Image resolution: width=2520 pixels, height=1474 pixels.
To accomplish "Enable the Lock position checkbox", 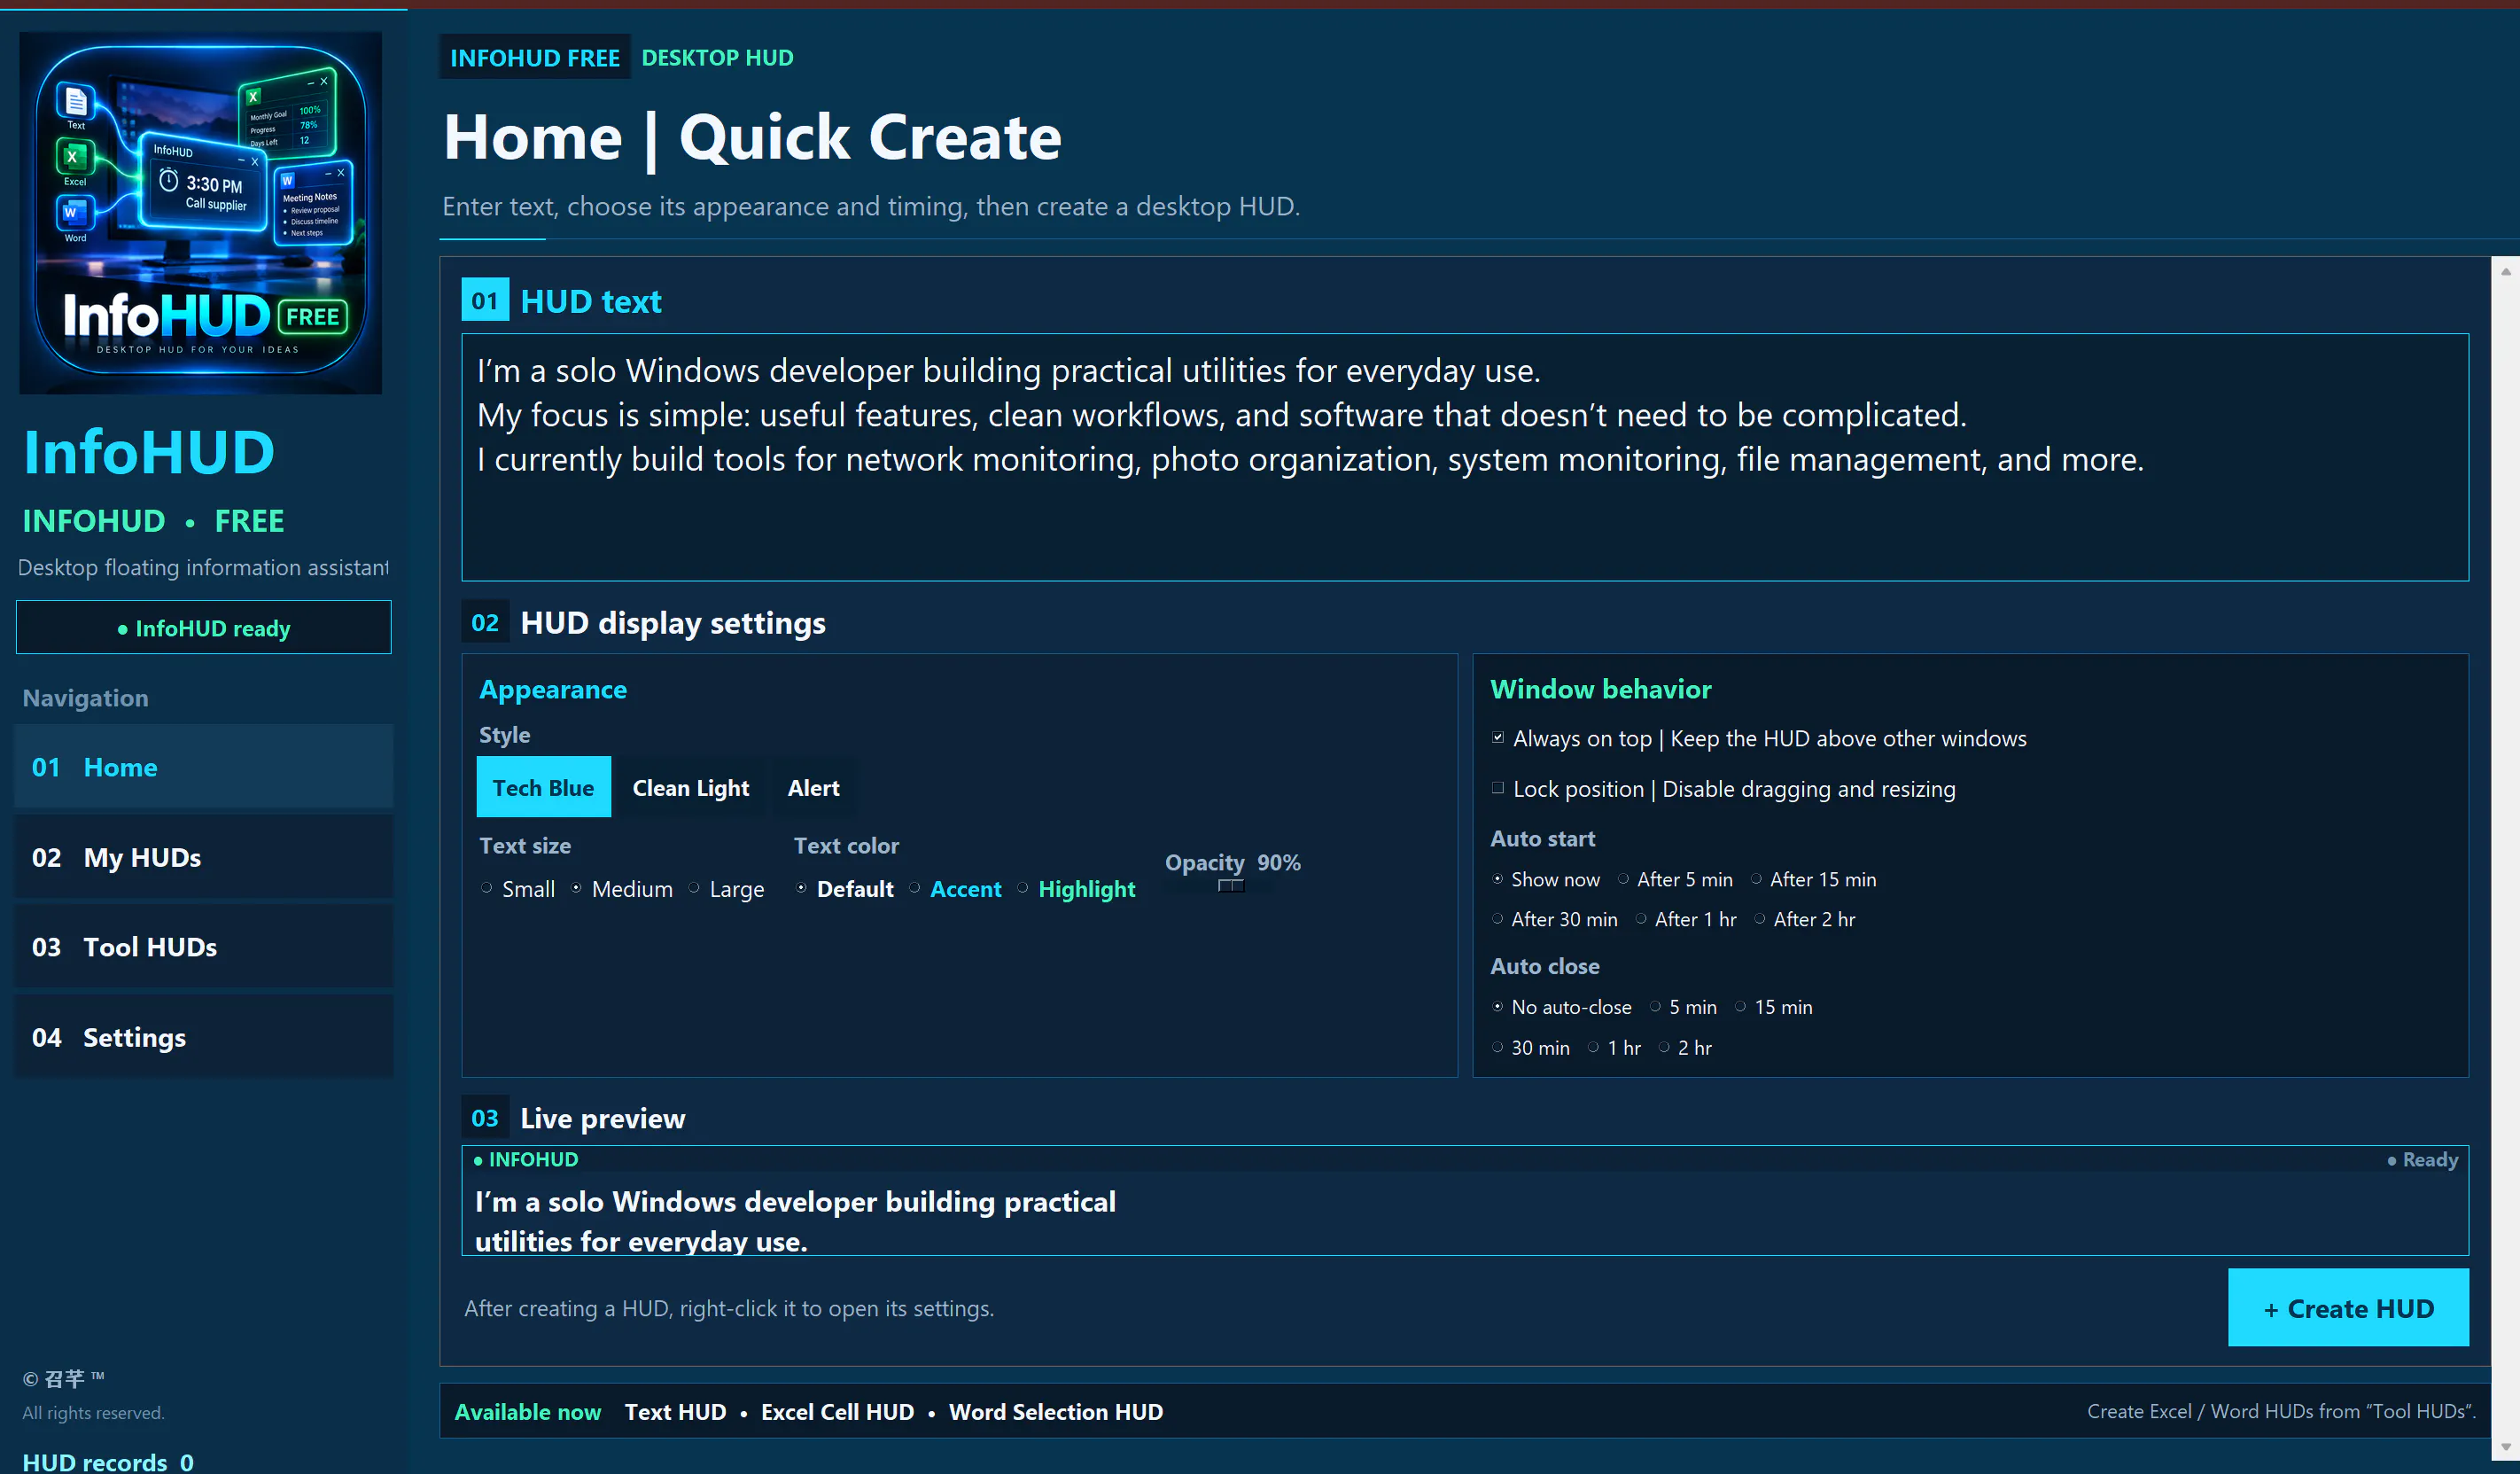I will point(1498,788).
